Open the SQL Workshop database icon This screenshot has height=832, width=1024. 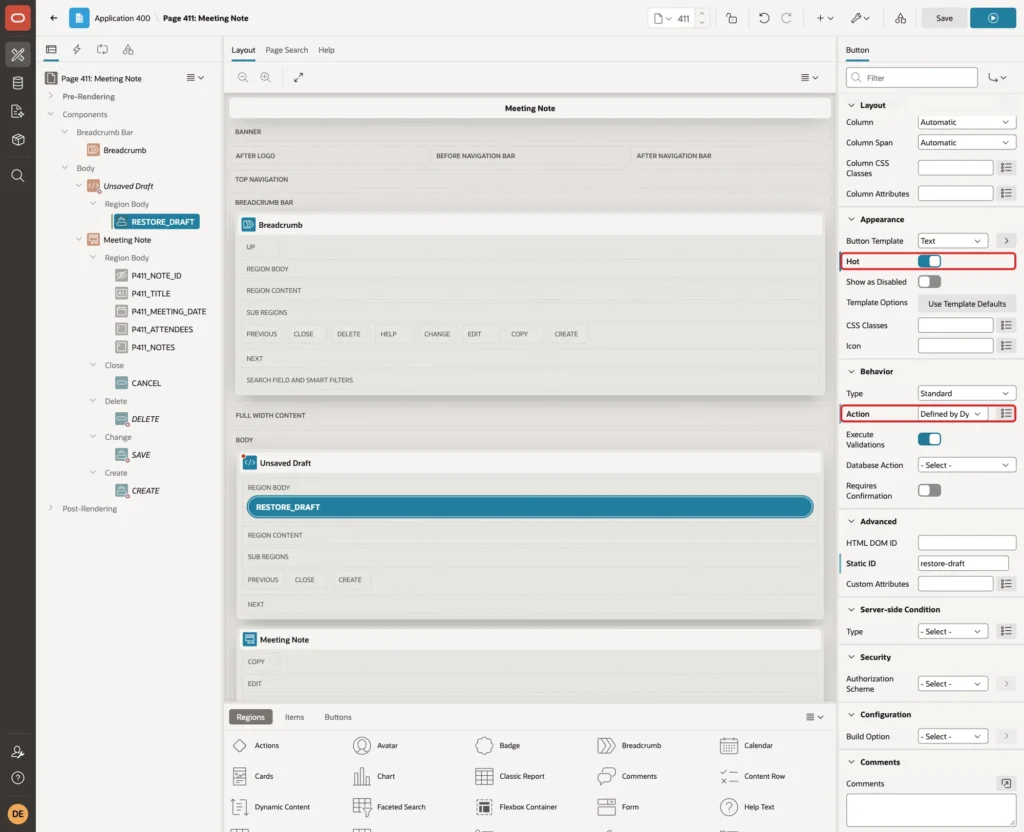point(18,83)
